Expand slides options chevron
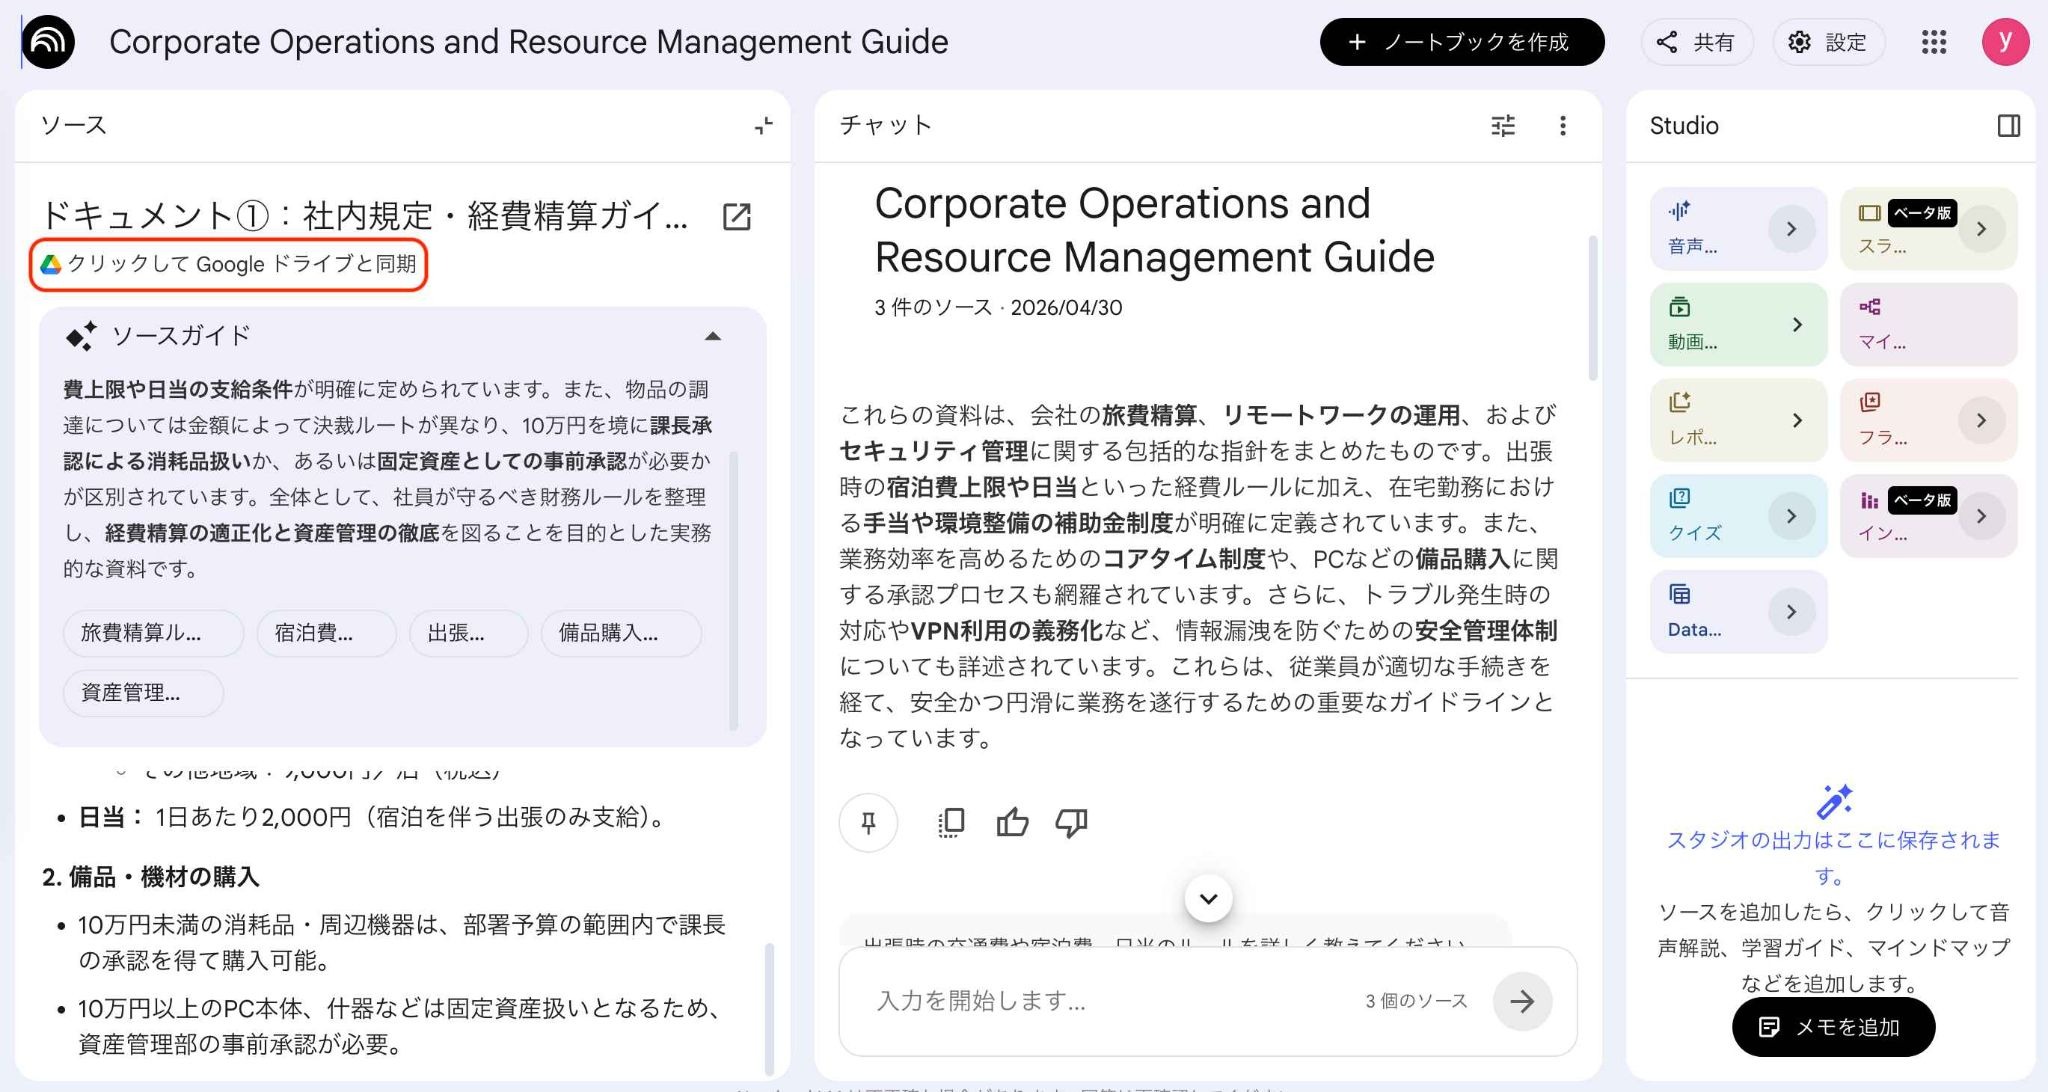 [1981, 229]
